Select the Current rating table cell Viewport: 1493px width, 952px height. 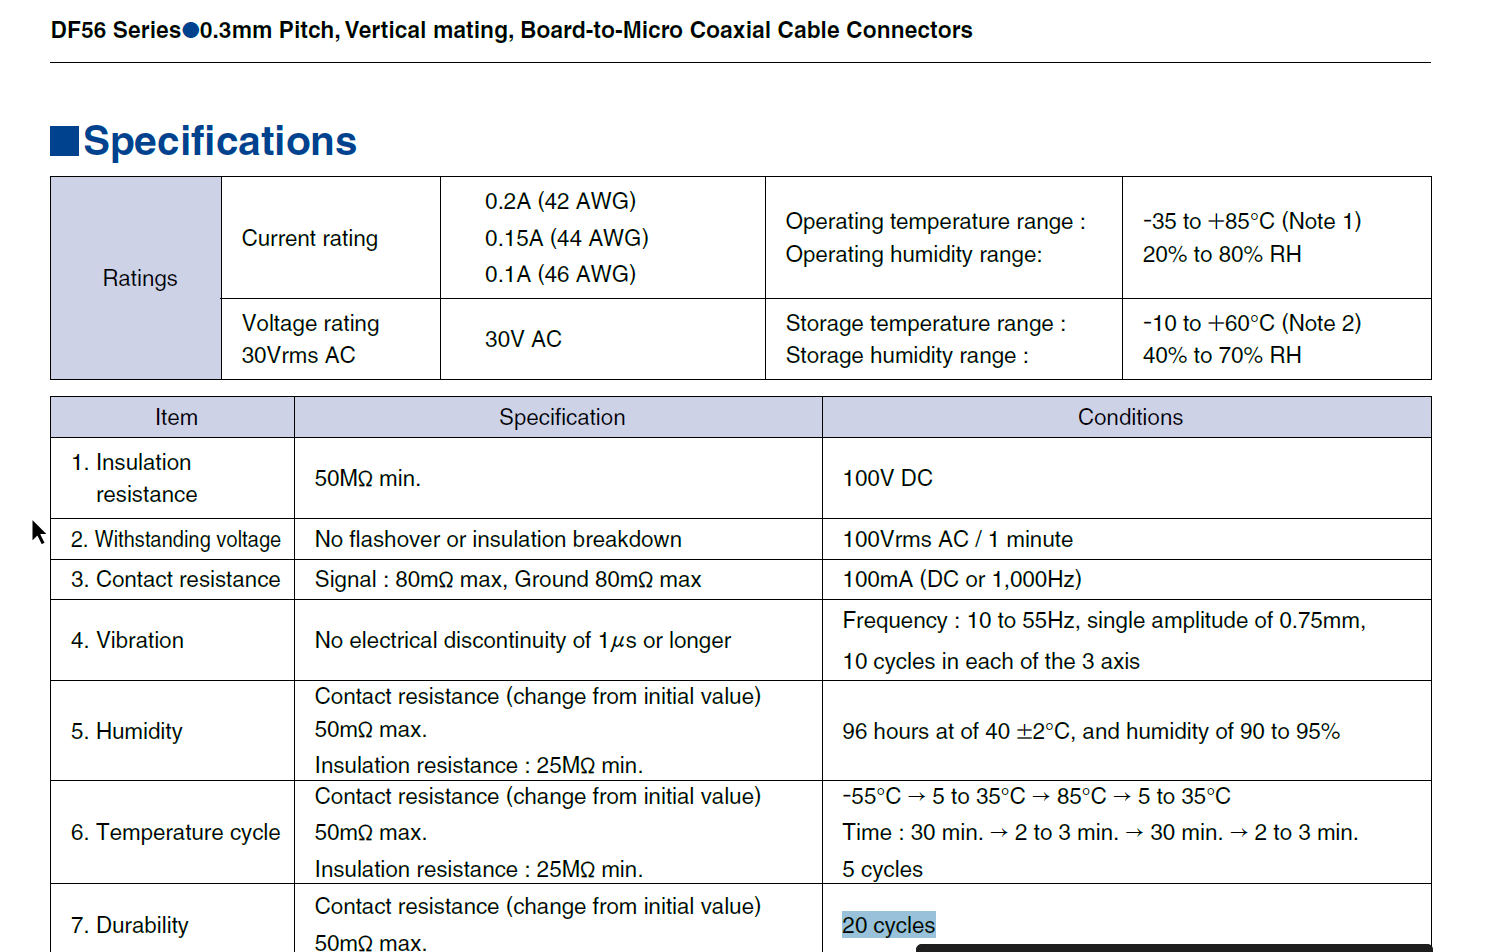(309, 238)
